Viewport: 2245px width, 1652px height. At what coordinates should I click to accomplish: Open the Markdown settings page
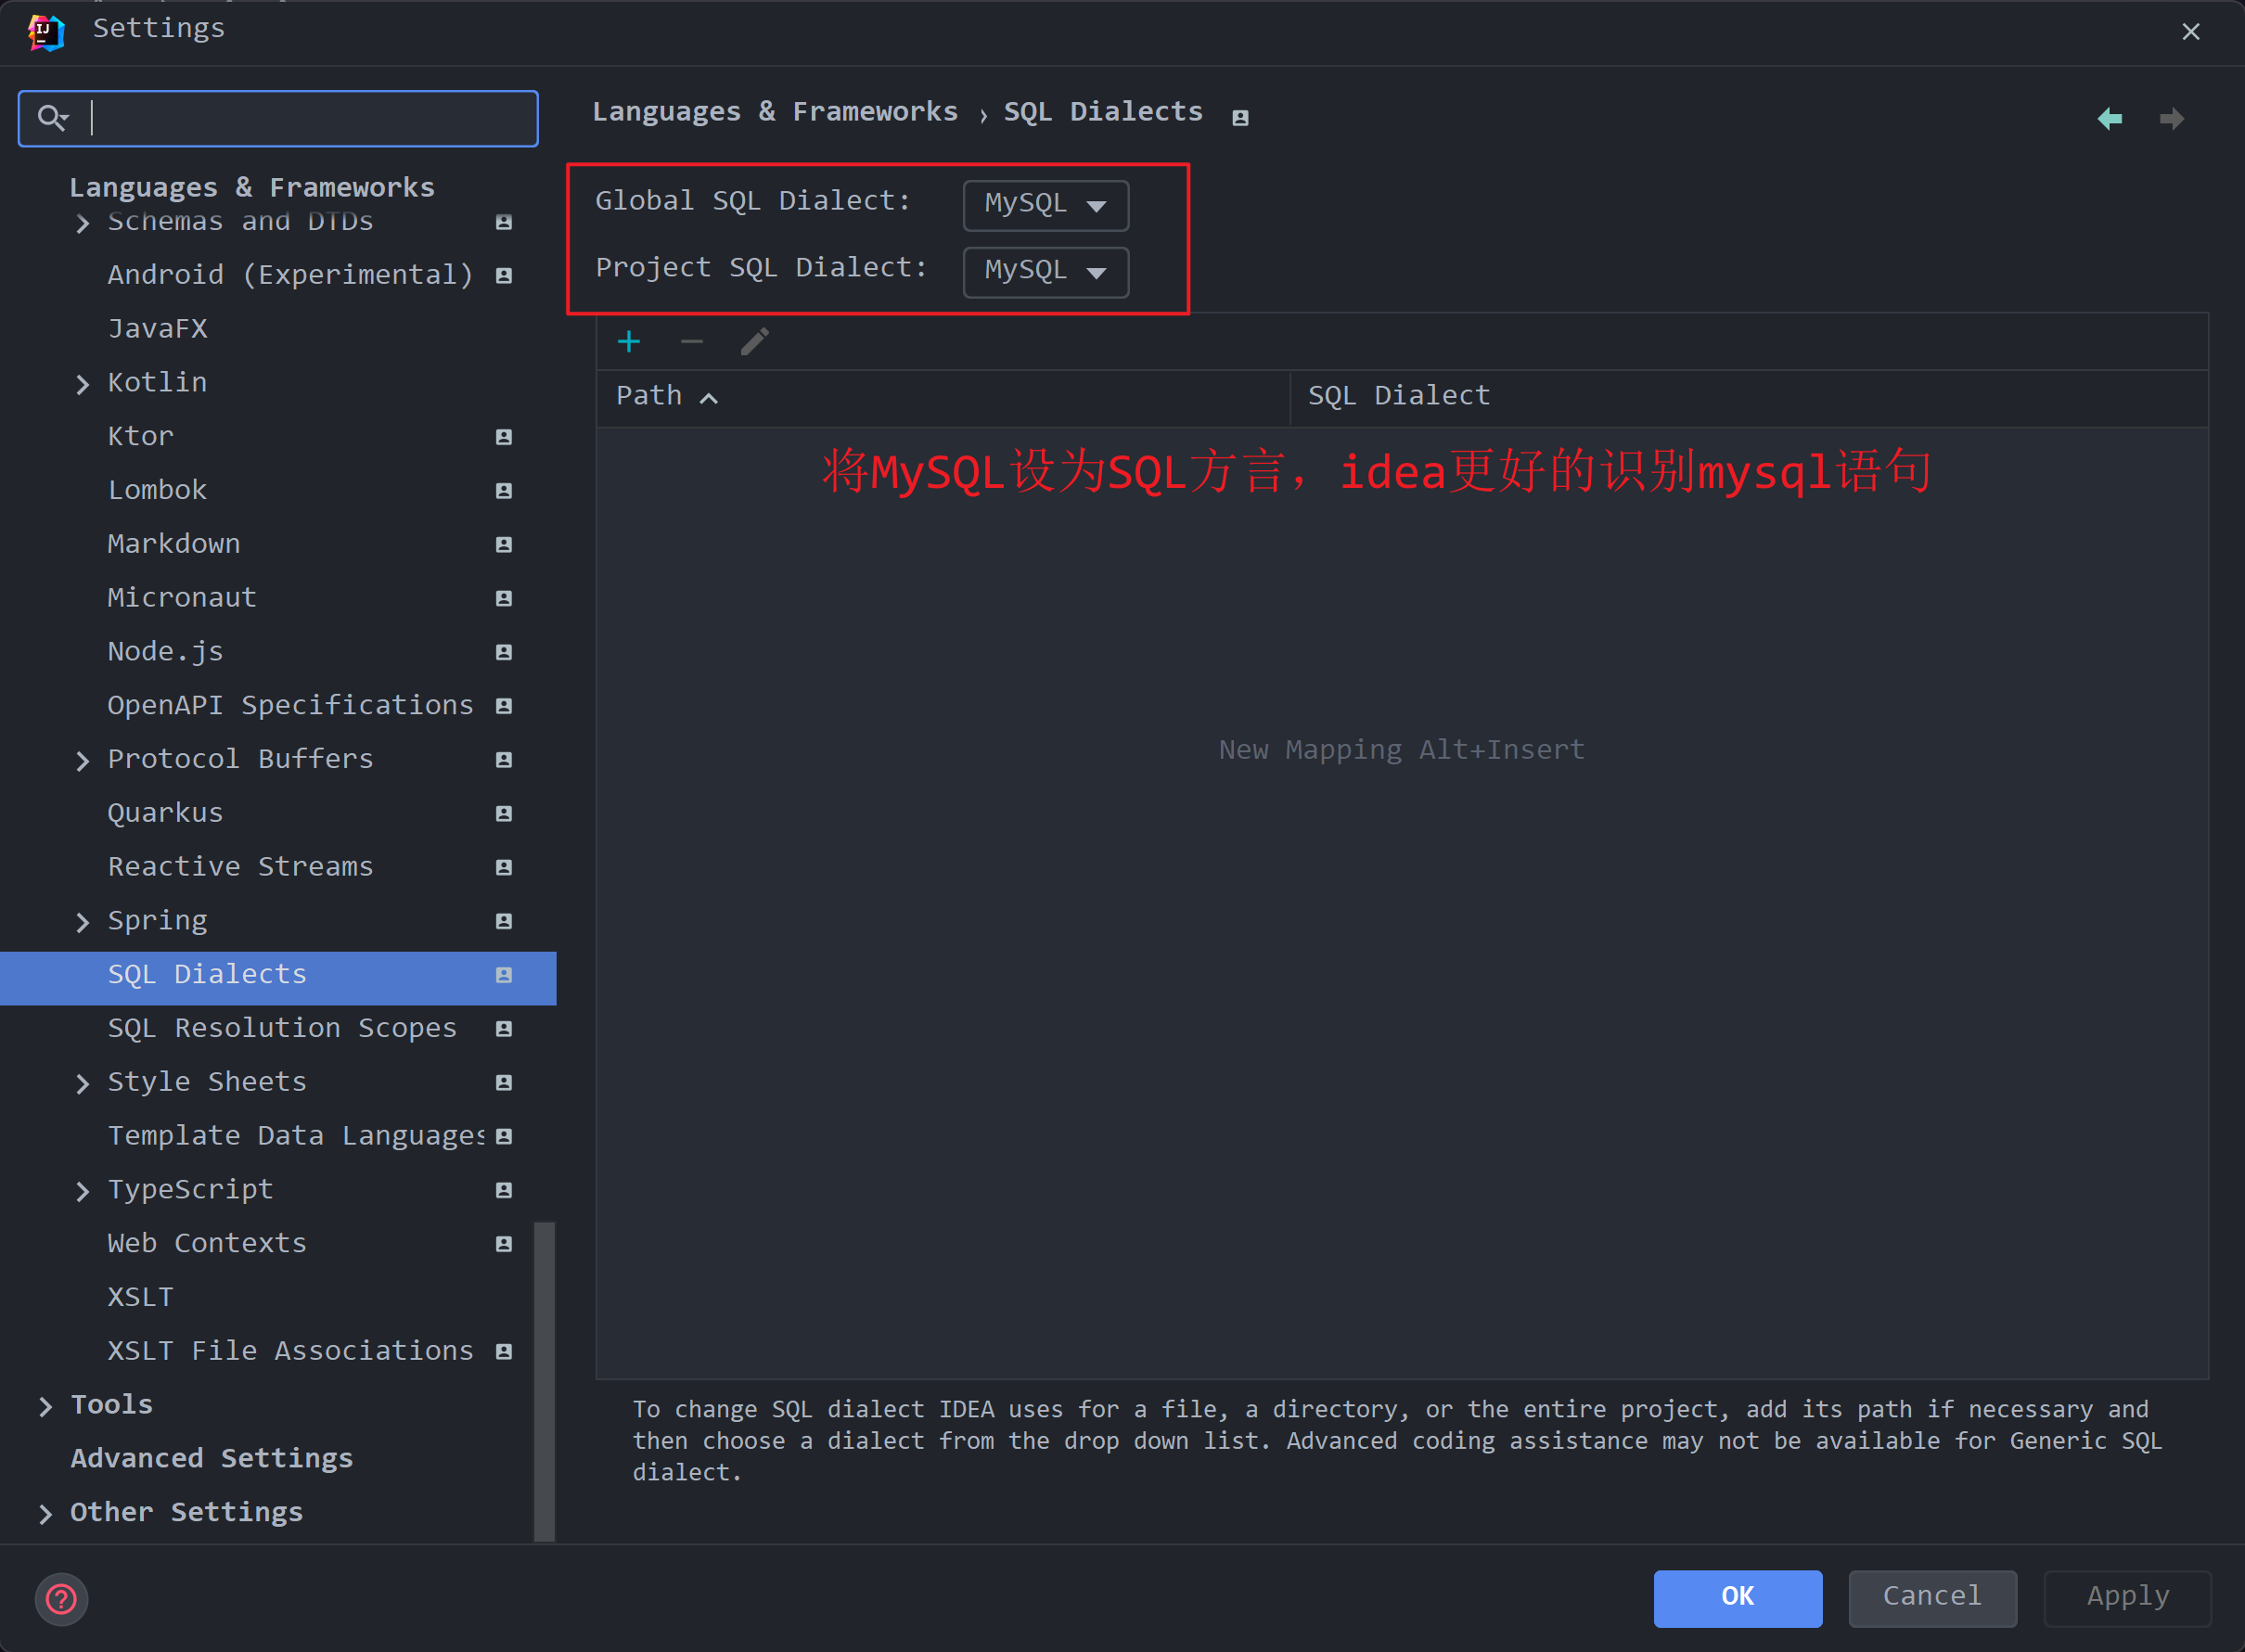[173, 544]
